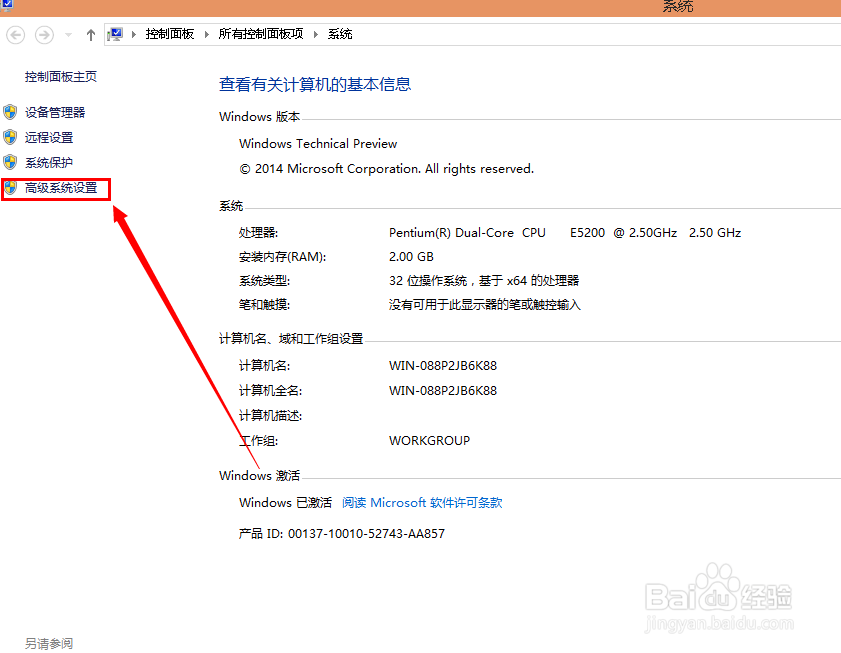This screenshot has width=841, height=653.
Task: Expand the chevron after 所有控制面板项
Action: pos(316,34)
